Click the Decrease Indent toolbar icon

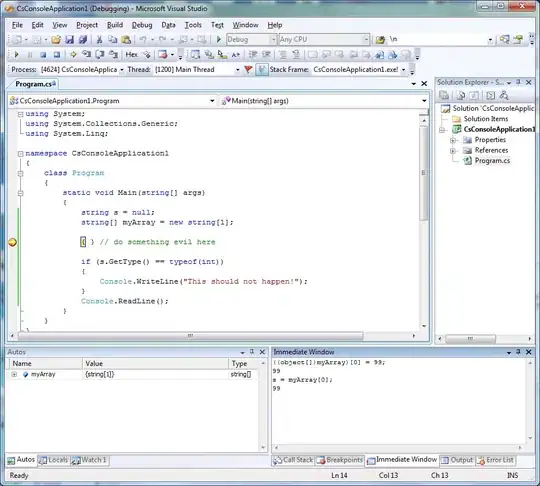[253, 54]
